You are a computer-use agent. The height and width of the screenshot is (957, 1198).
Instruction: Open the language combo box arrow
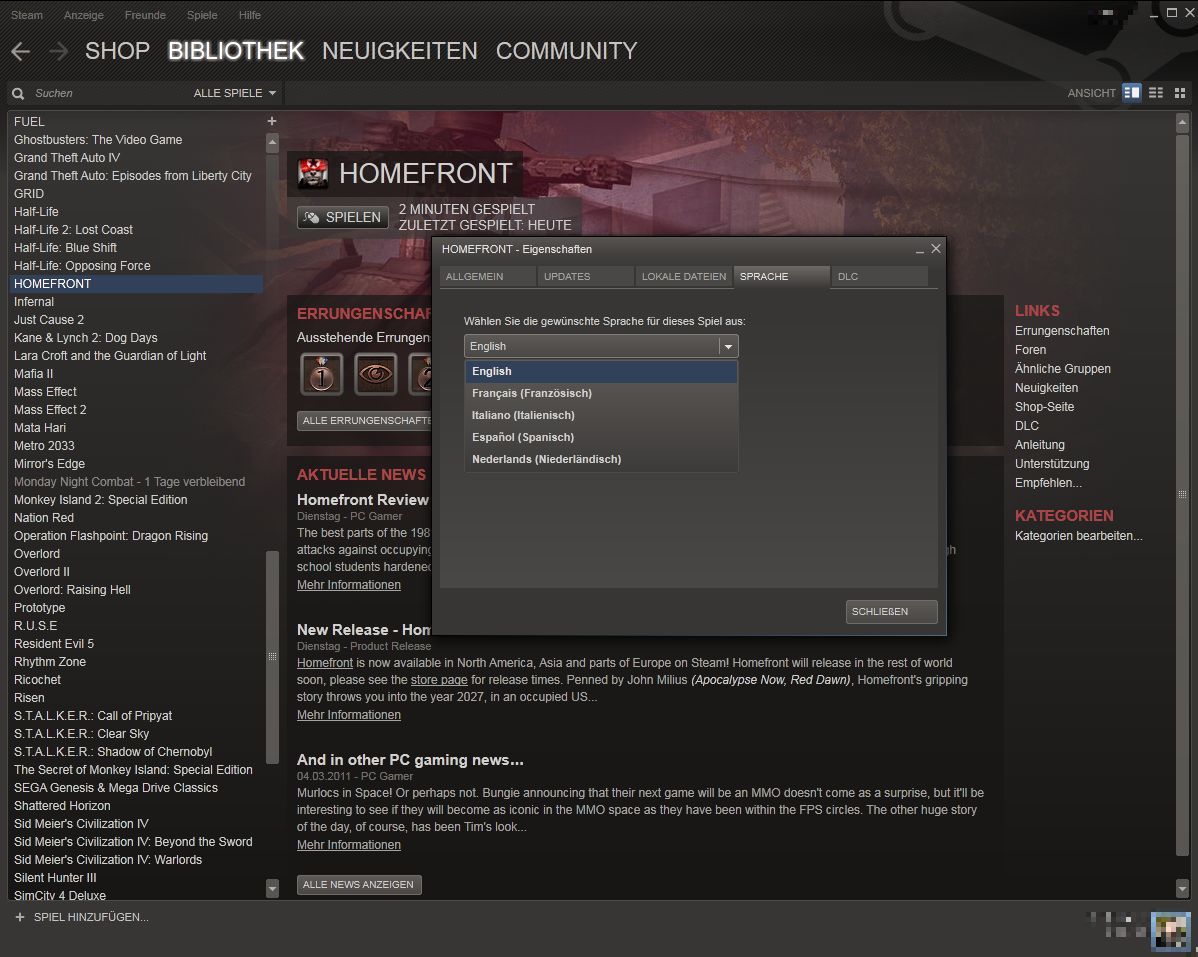[x=728, y=346]
